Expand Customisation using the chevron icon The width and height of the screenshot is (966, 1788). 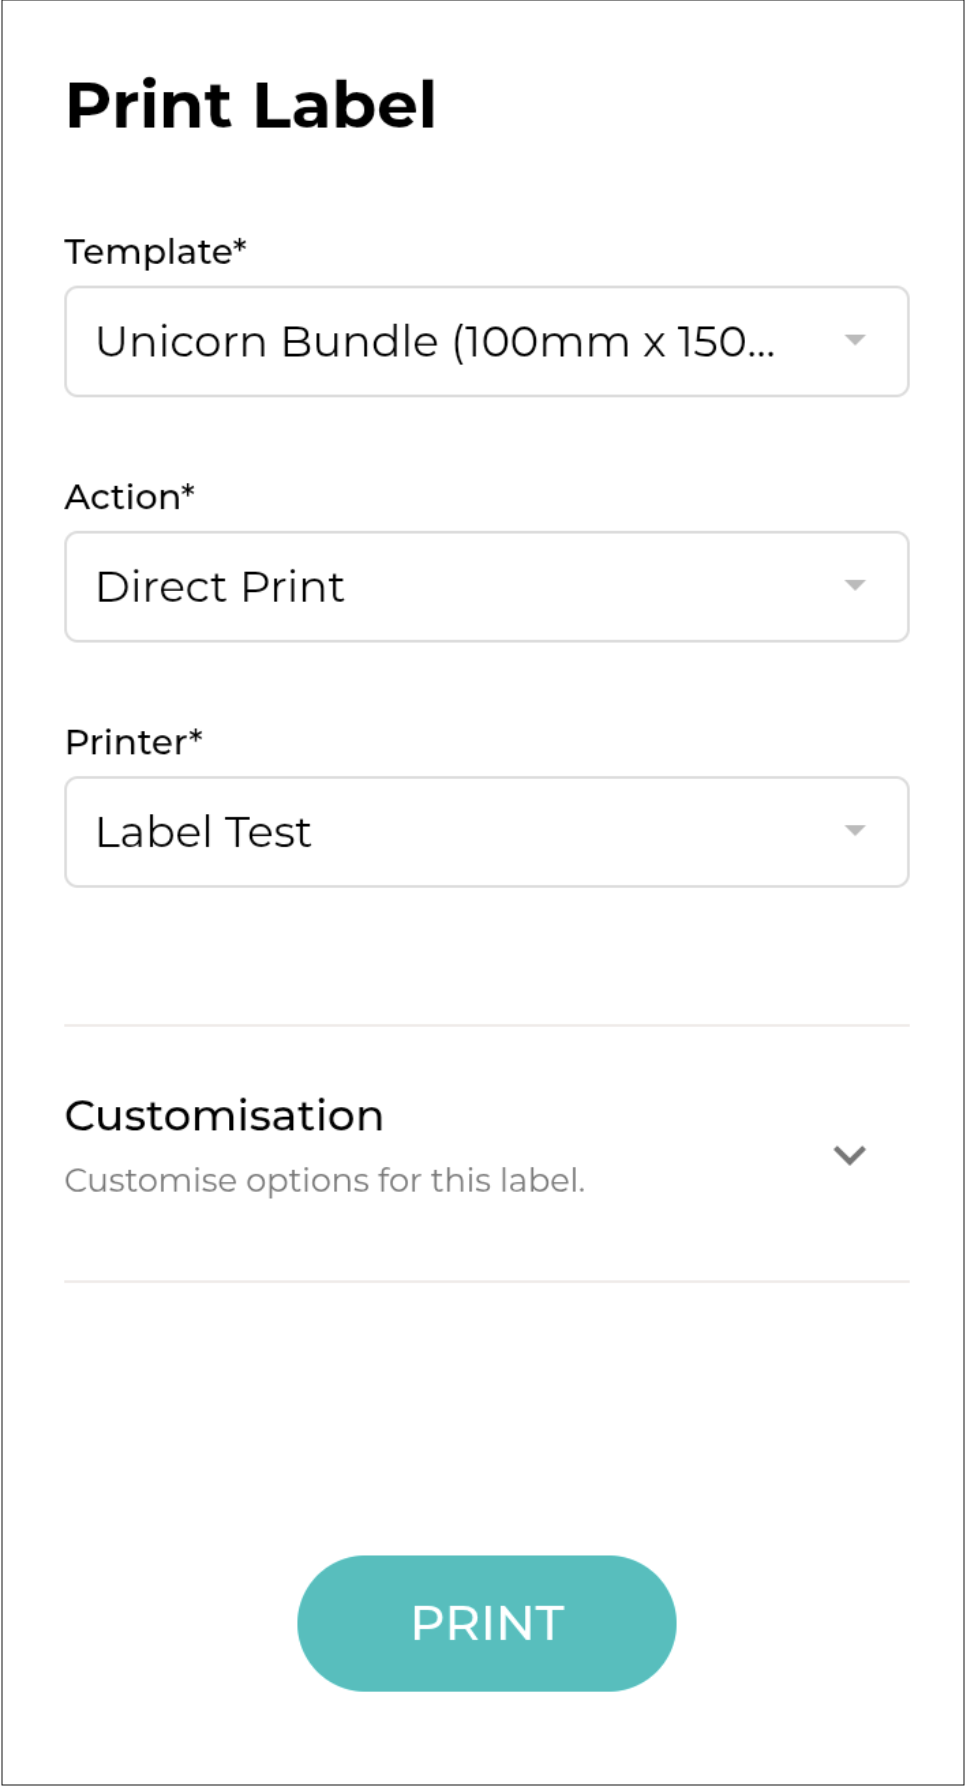click(849, 1155)
